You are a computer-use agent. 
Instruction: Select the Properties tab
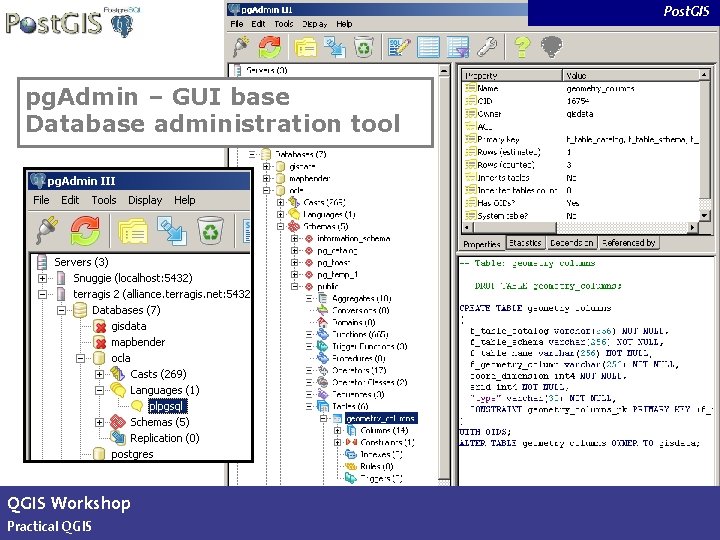pos(482,244)
